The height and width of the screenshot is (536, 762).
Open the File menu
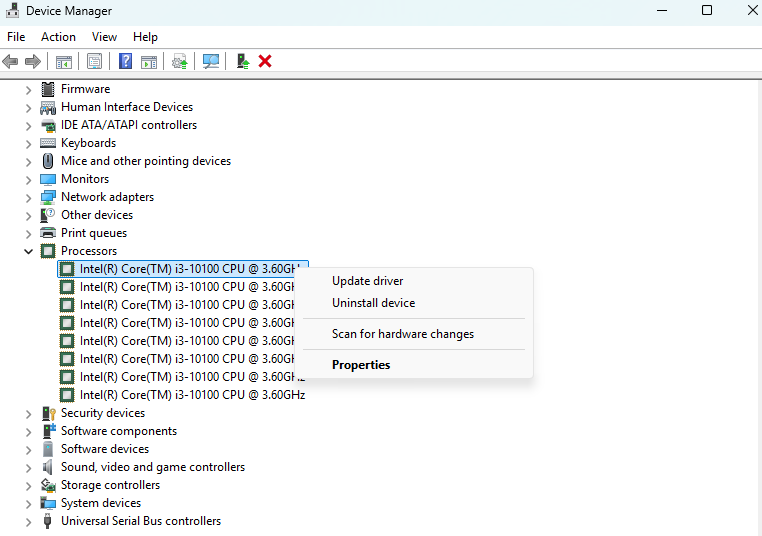click(x=16, y=37)
